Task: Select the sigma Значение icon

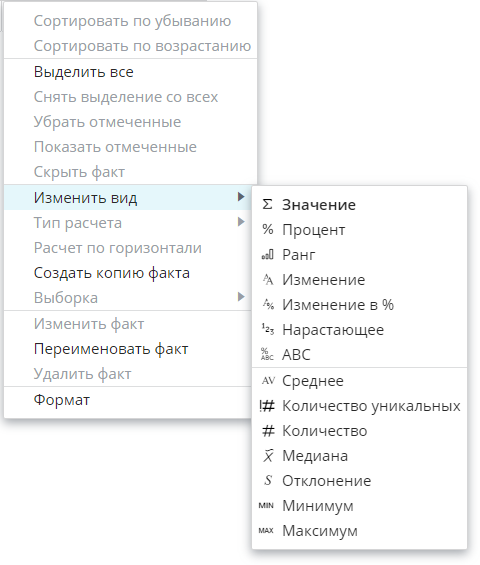Action: [267, 204]
